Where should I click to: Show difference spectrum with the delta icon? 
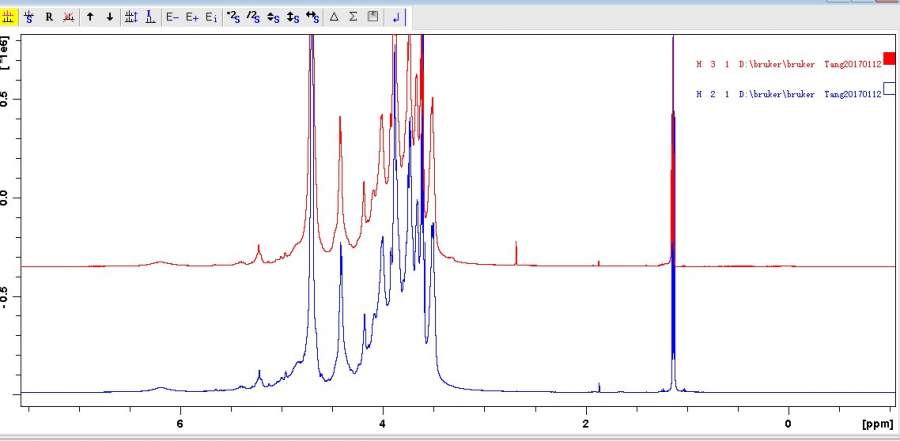click(x=333, y=17)
